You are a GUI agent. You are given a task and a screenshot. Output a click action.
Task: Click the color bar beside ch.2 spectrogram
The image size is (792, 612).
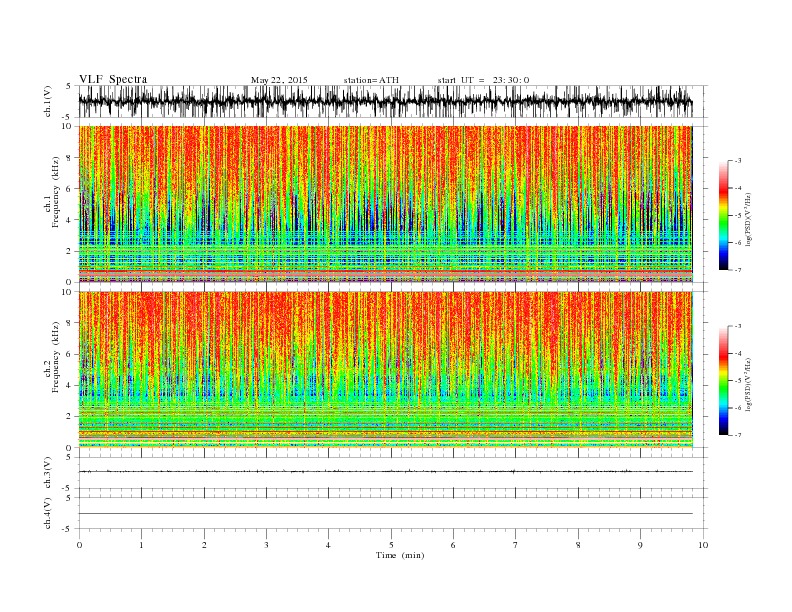pyautogui.click(x=724, y=380)
